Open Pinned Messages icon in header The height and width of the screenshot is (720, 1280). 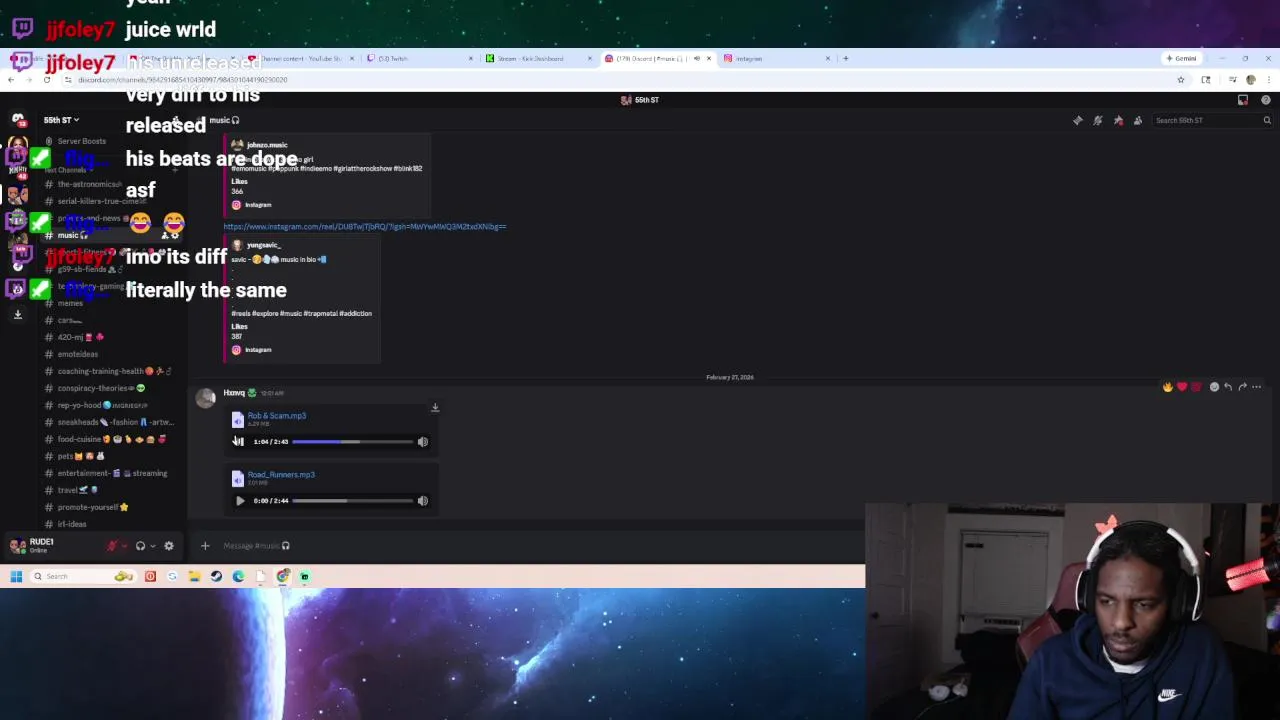pyautogui.click(x=1118, y=120)
